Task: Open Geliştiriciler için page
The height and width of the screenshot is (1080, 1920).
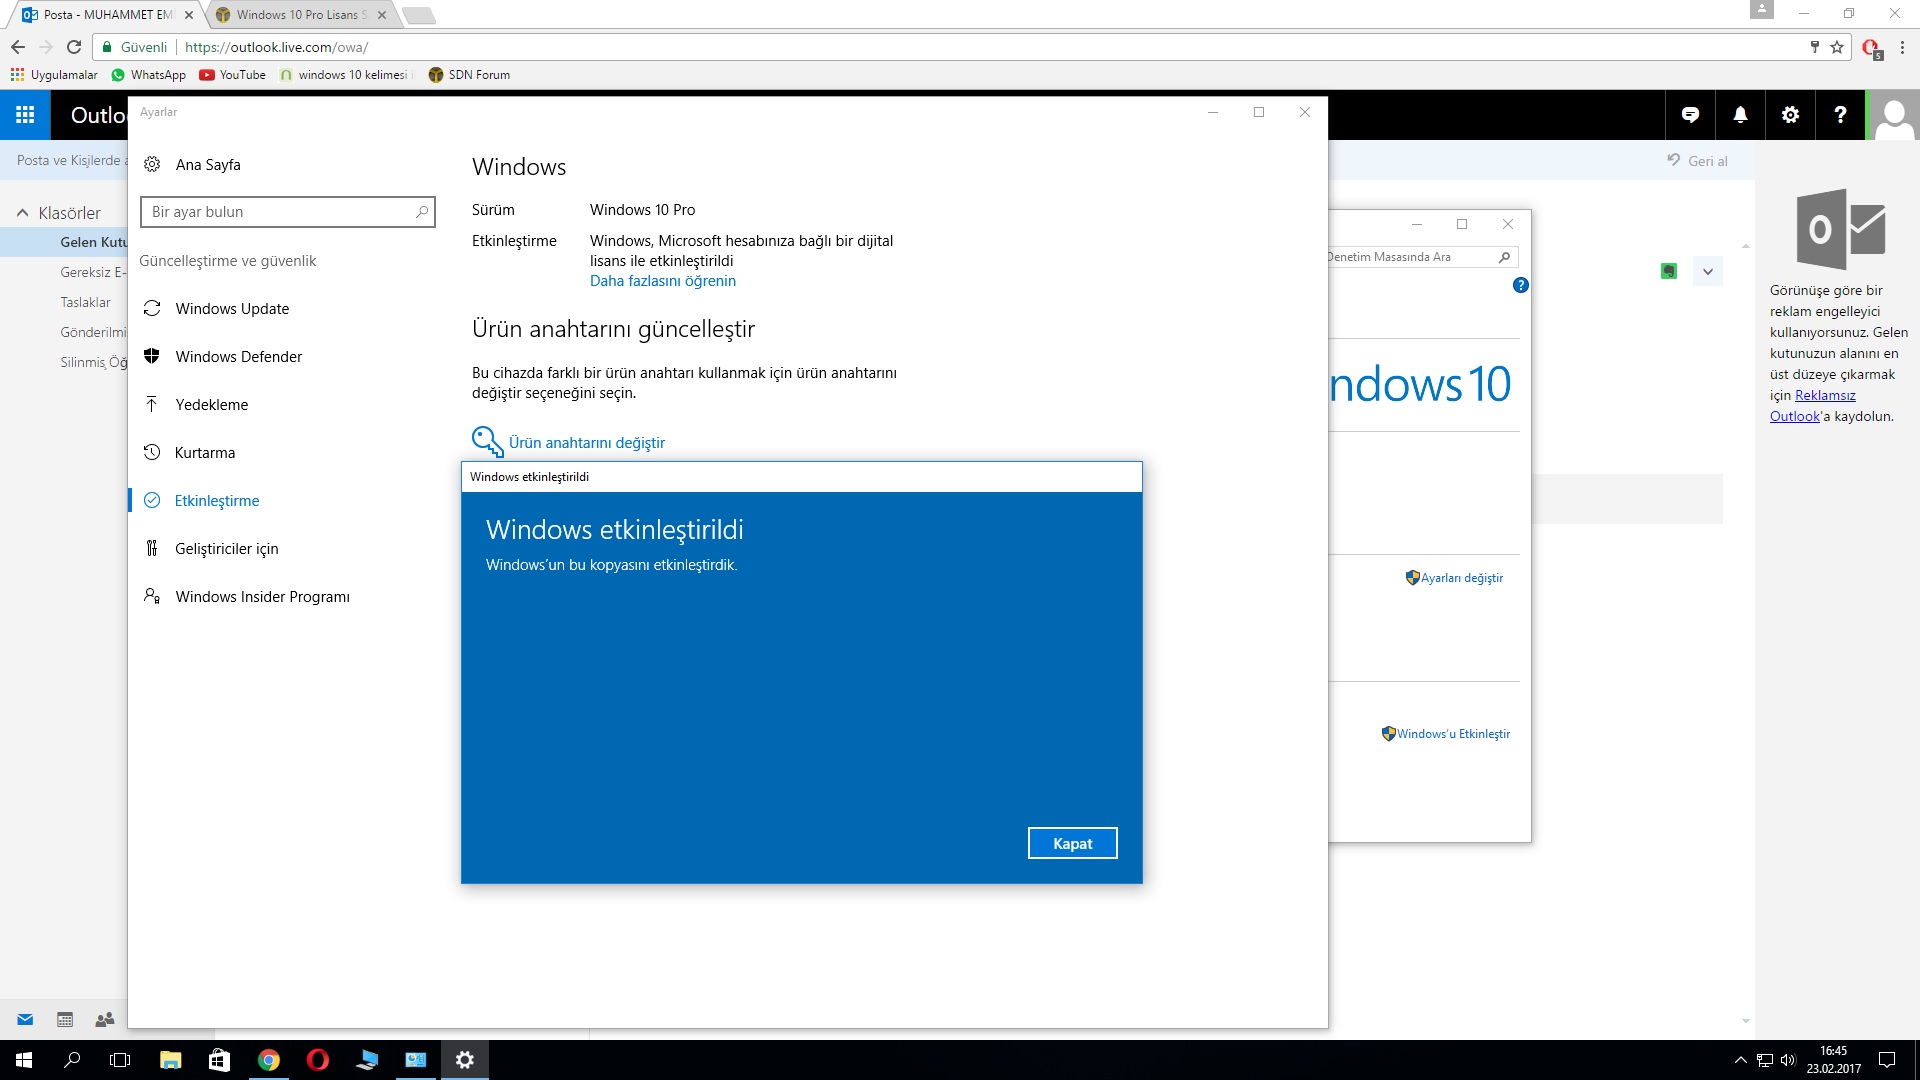Action: [x=226, y=549]
